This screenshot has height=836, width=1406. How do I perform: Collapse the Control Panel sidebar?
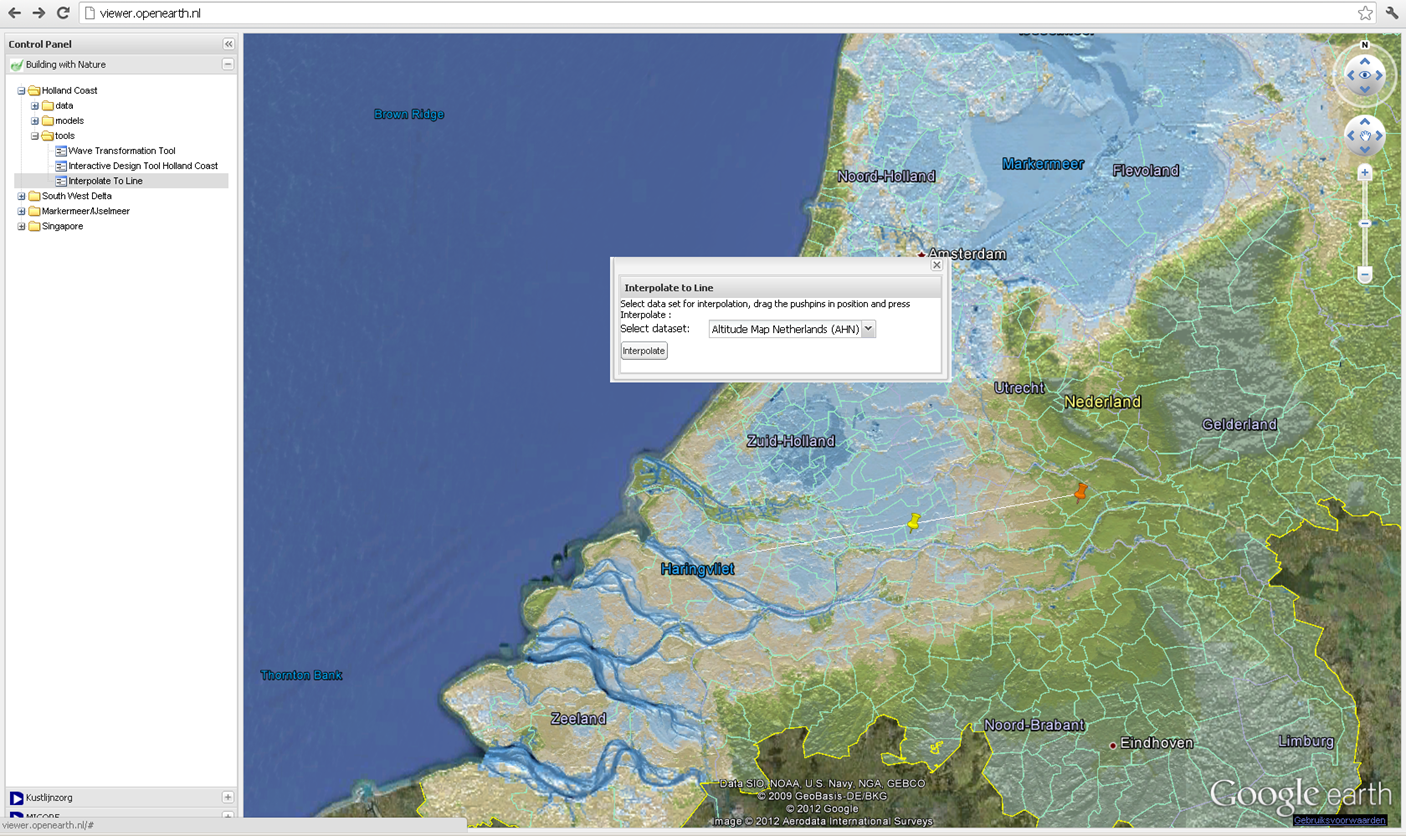[228, 44]
